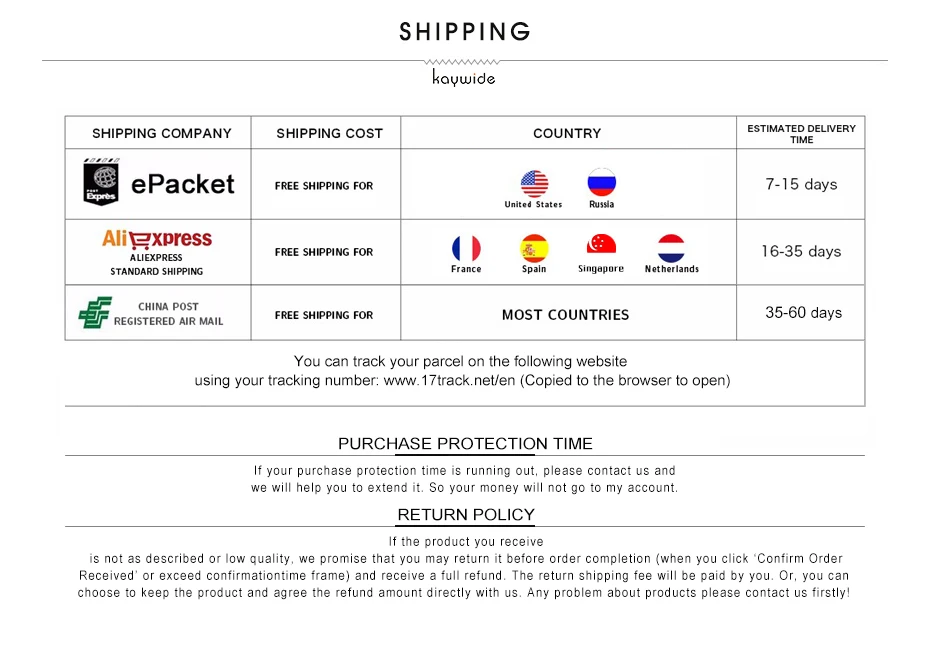Image resolution: width=930 pixels, height=660 pixels.
Task: Click the MOST COUNTRIES cell
Action: (x=565, y=315)
